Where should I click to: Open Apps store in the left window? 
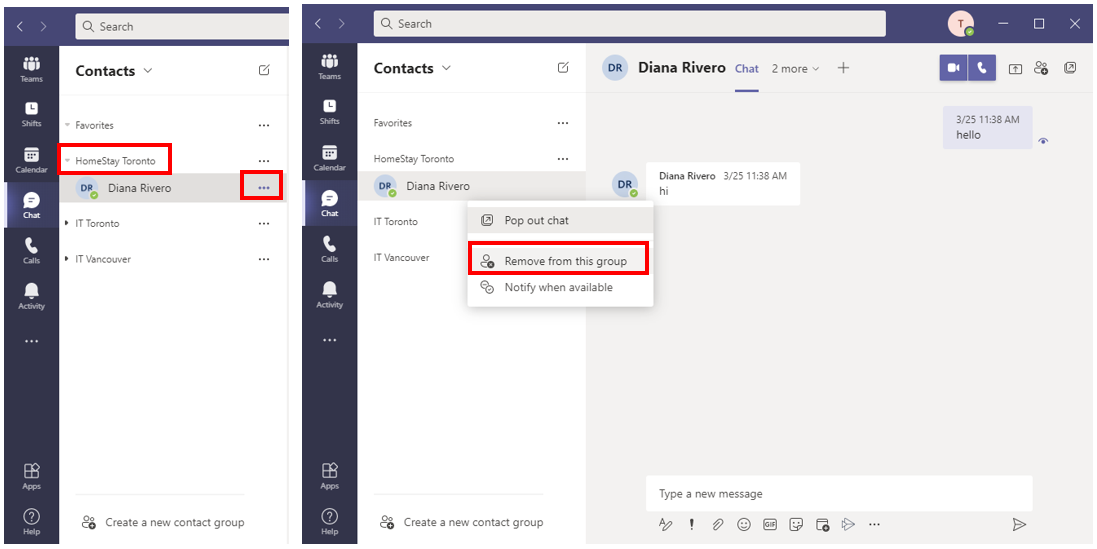click(x=31, y=477)
